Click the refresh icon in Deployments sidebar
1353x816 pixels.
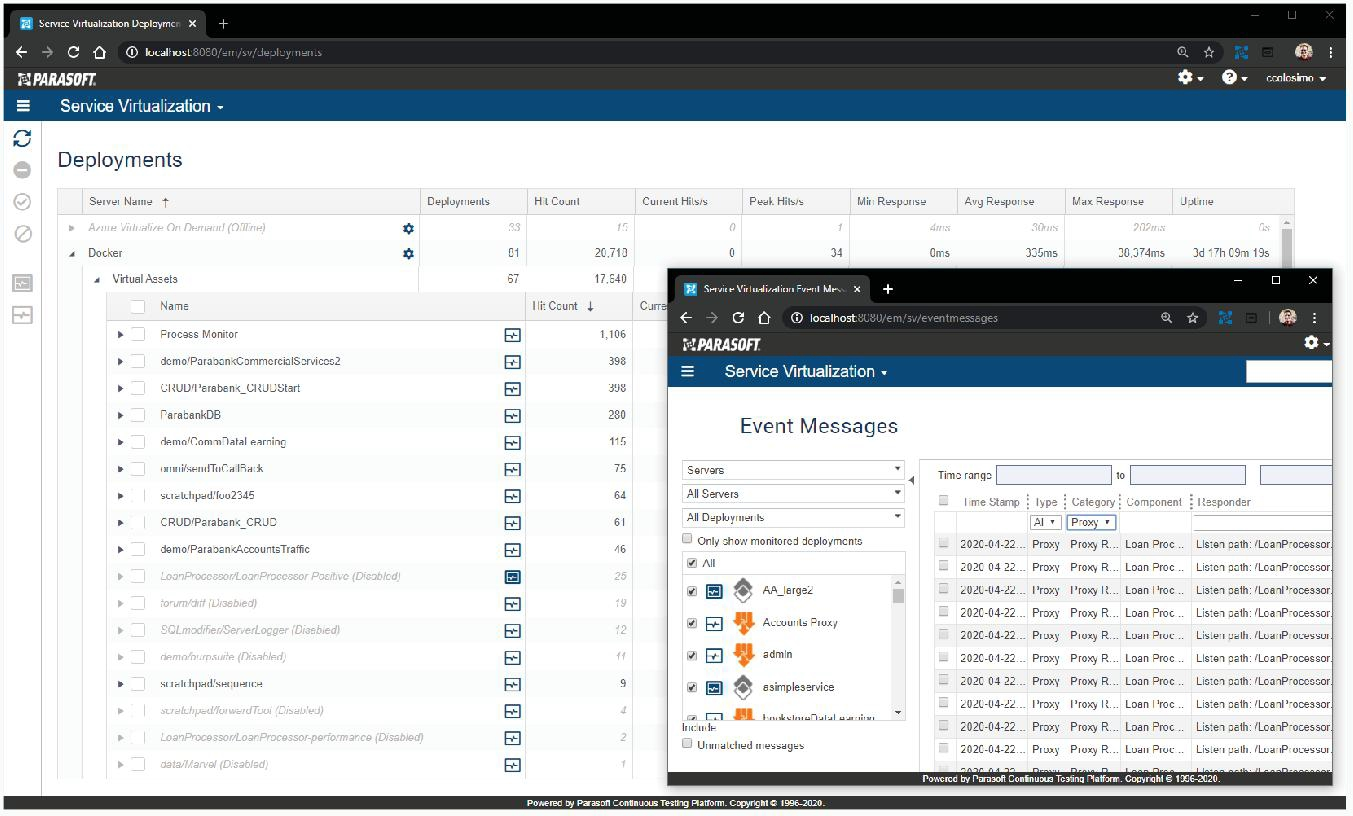click(x=22, y=139)
